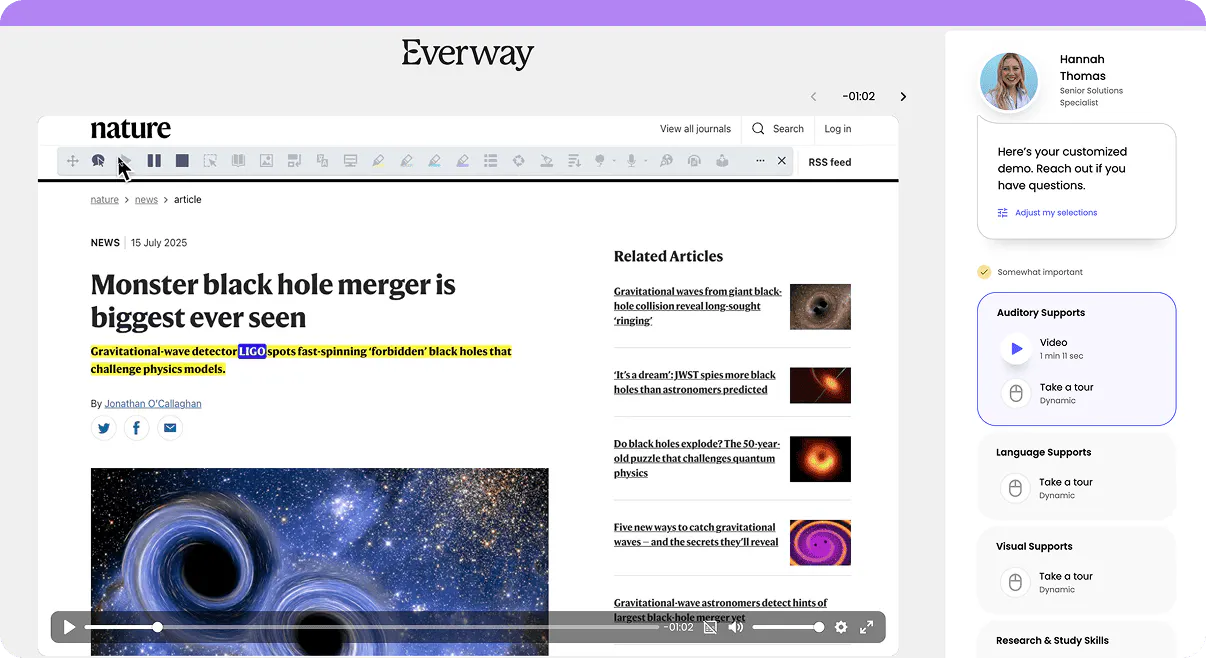Click the clear highlights eraser icon
This screenshot has height=658, width=1206.
coord(546,161)
